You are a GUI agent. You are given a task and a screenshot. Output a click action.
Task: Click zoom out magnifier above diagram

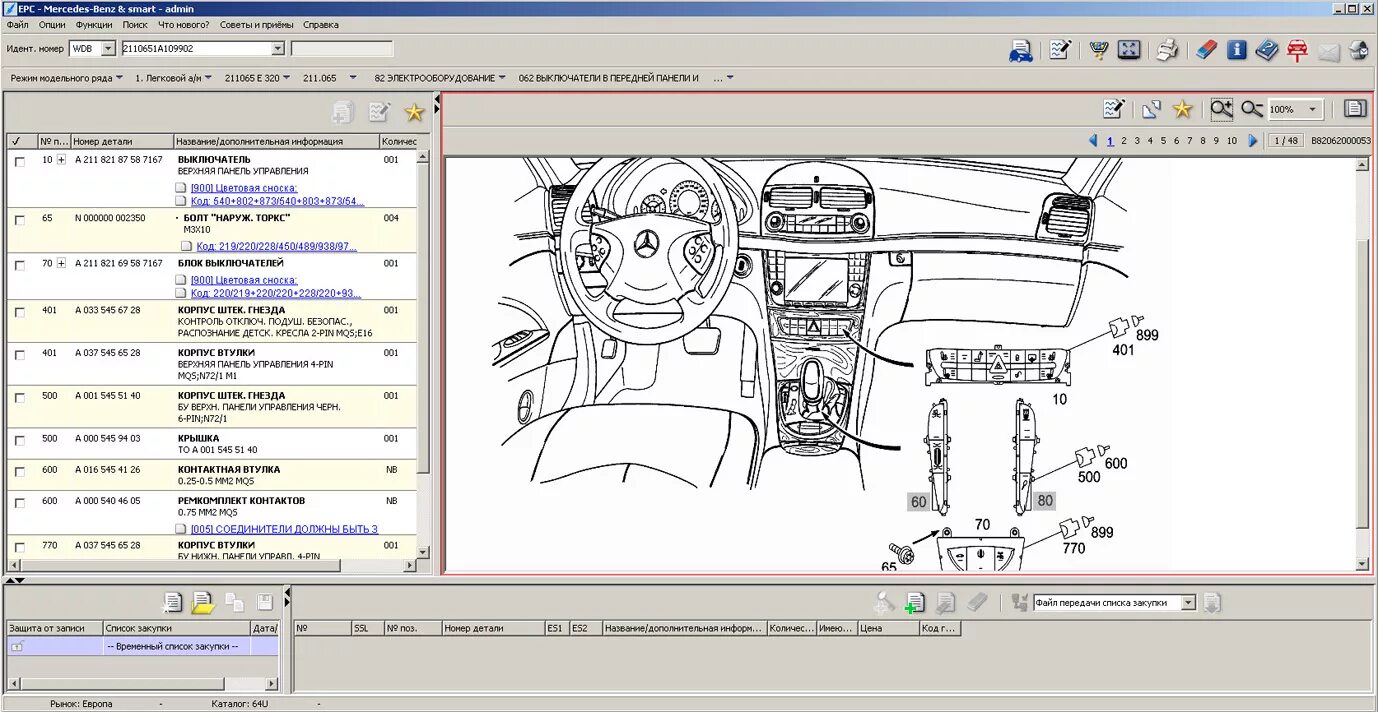tap(1252, 109)
